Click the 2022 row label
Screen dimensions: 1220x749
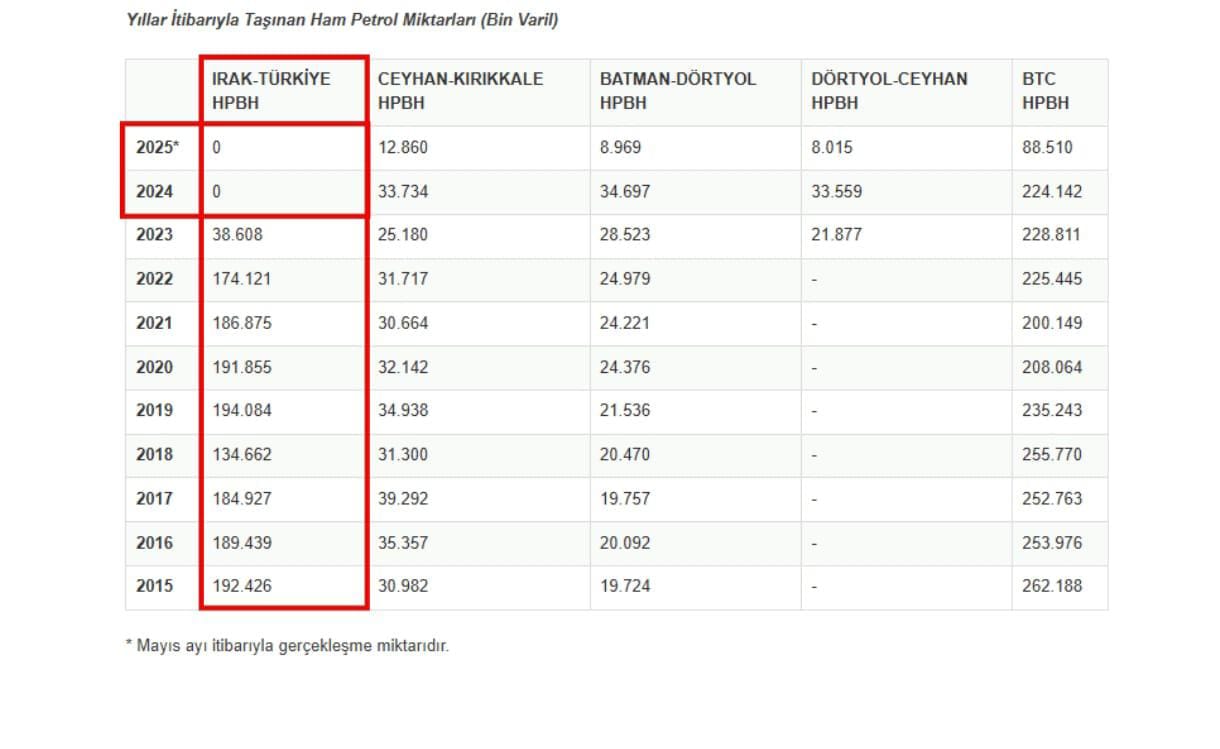(154, 279)
